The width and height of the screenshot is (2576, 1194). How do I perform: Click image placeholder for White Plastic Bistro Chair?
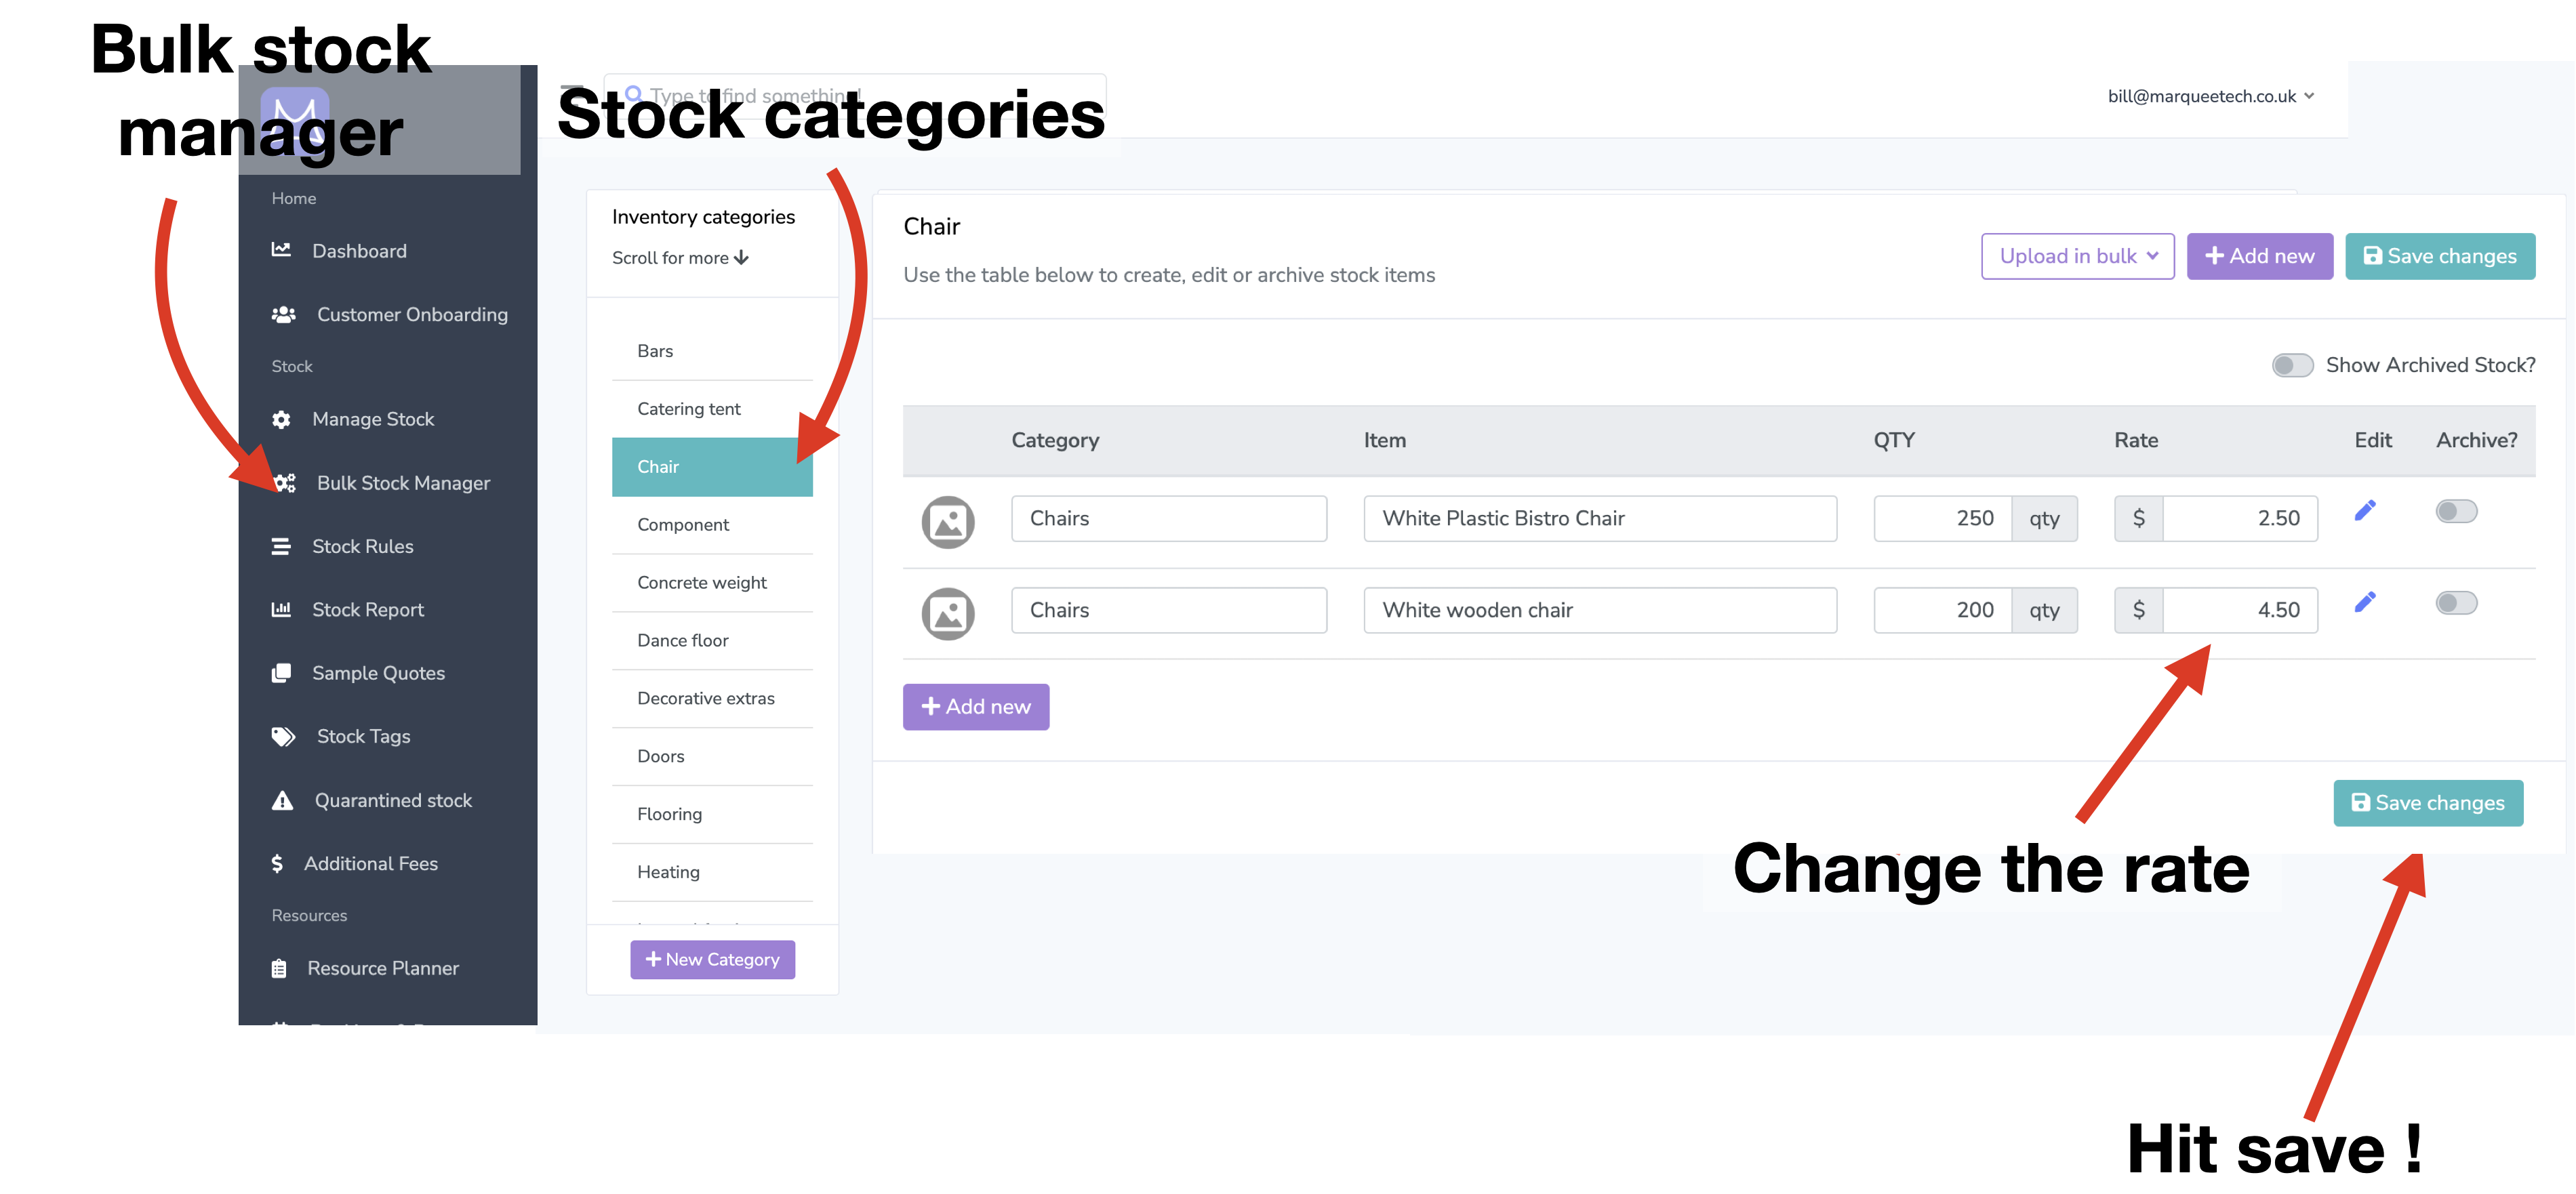(947, 521)
